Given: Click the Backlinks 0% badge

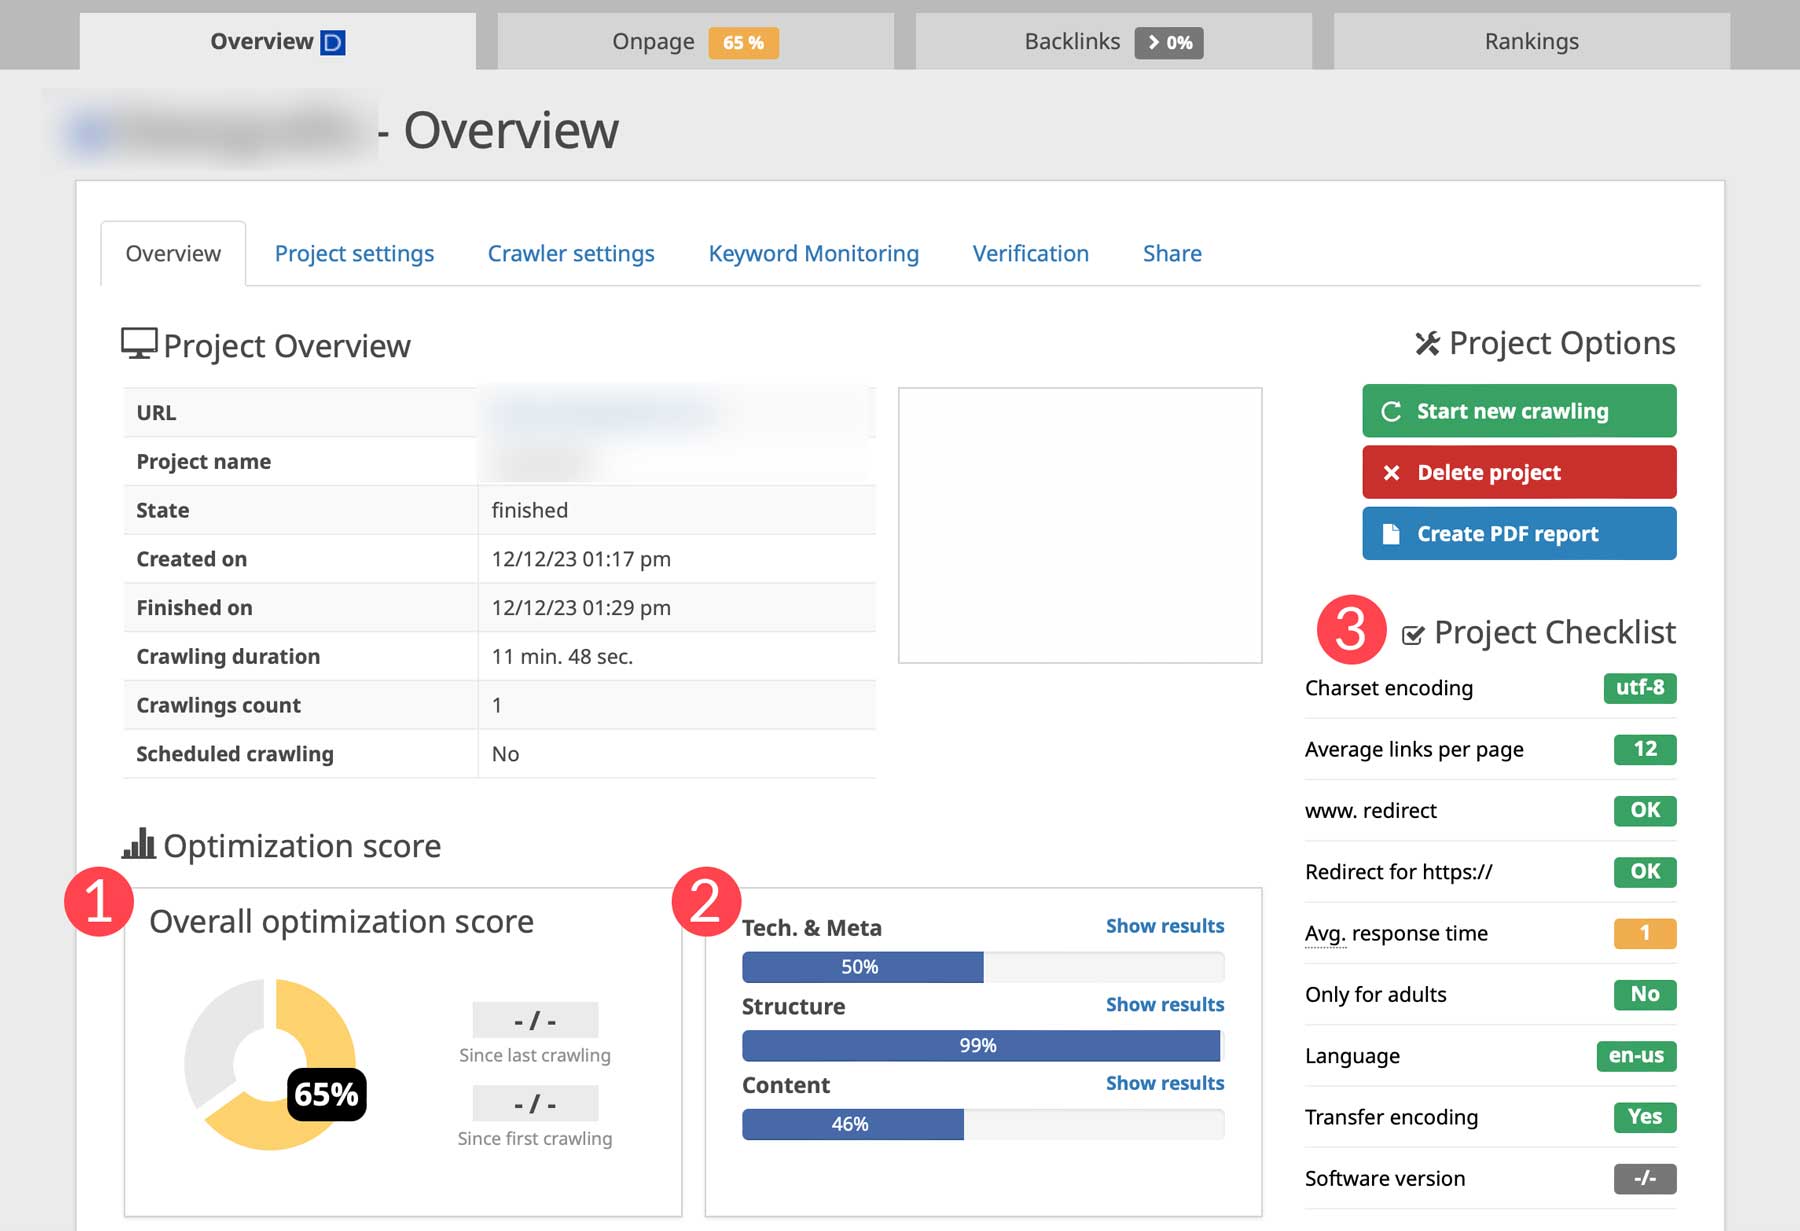Looking at the screenshot, I should pos(1168,43).
